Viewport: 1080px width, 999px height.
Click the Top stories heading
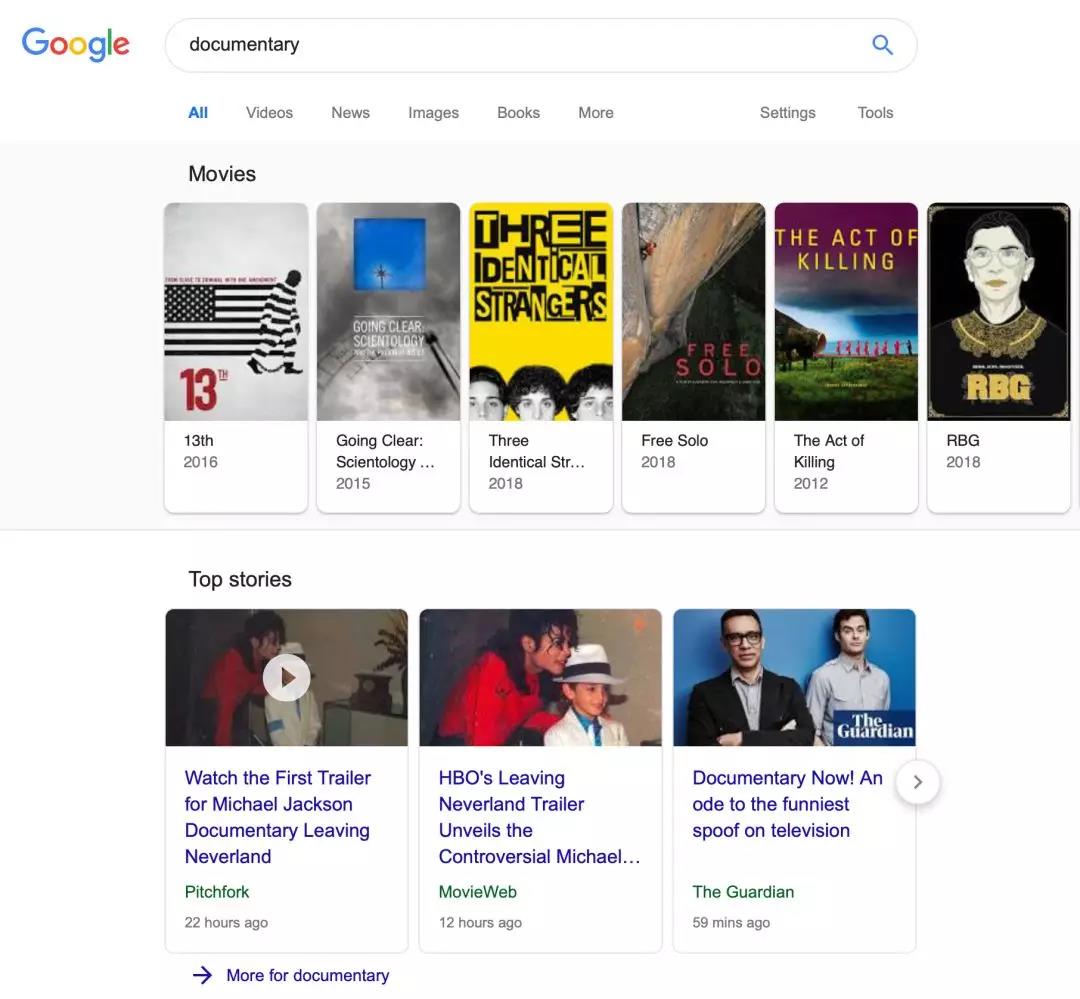240,579
